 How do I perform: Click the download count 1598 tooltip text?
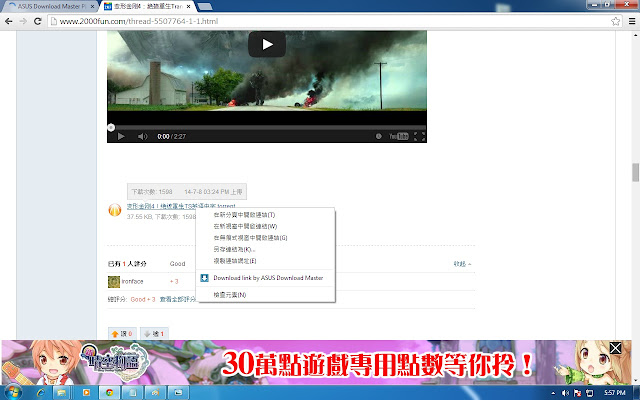[x=152, y=192]
